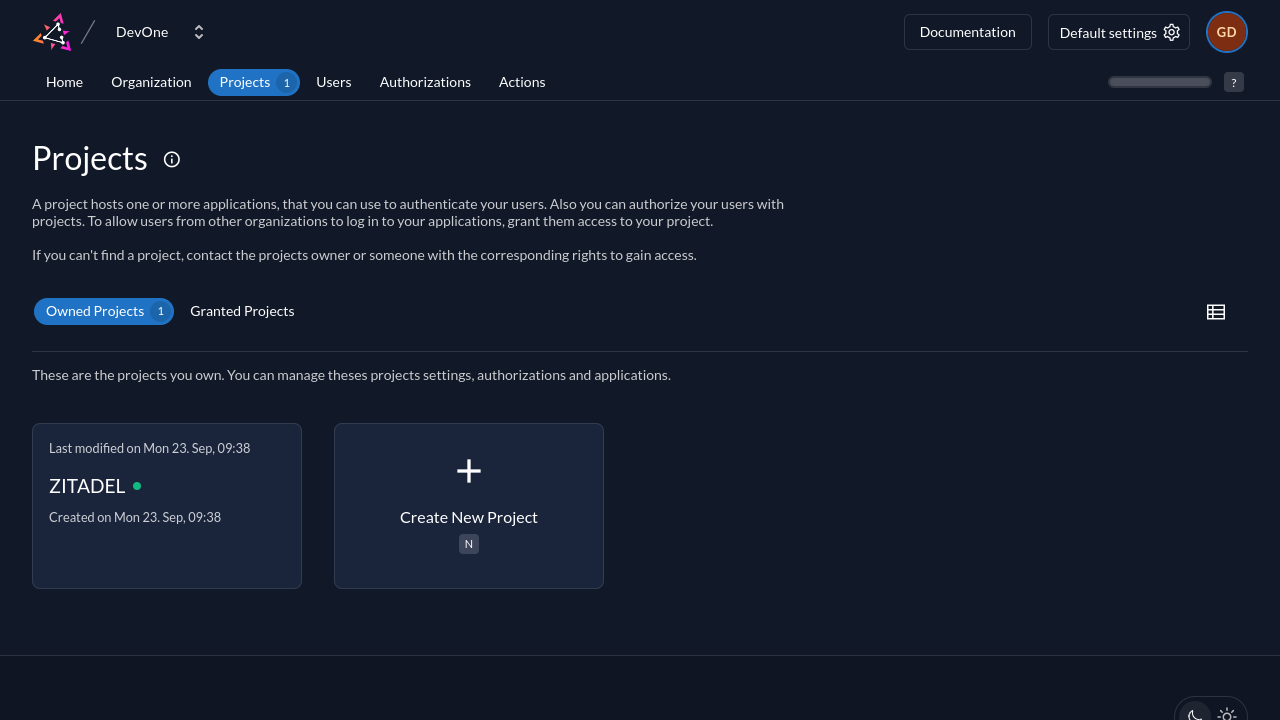The image size is (1280, 720).
Task: Open Default settings via the gear icon
Action: click(1171, 32)
